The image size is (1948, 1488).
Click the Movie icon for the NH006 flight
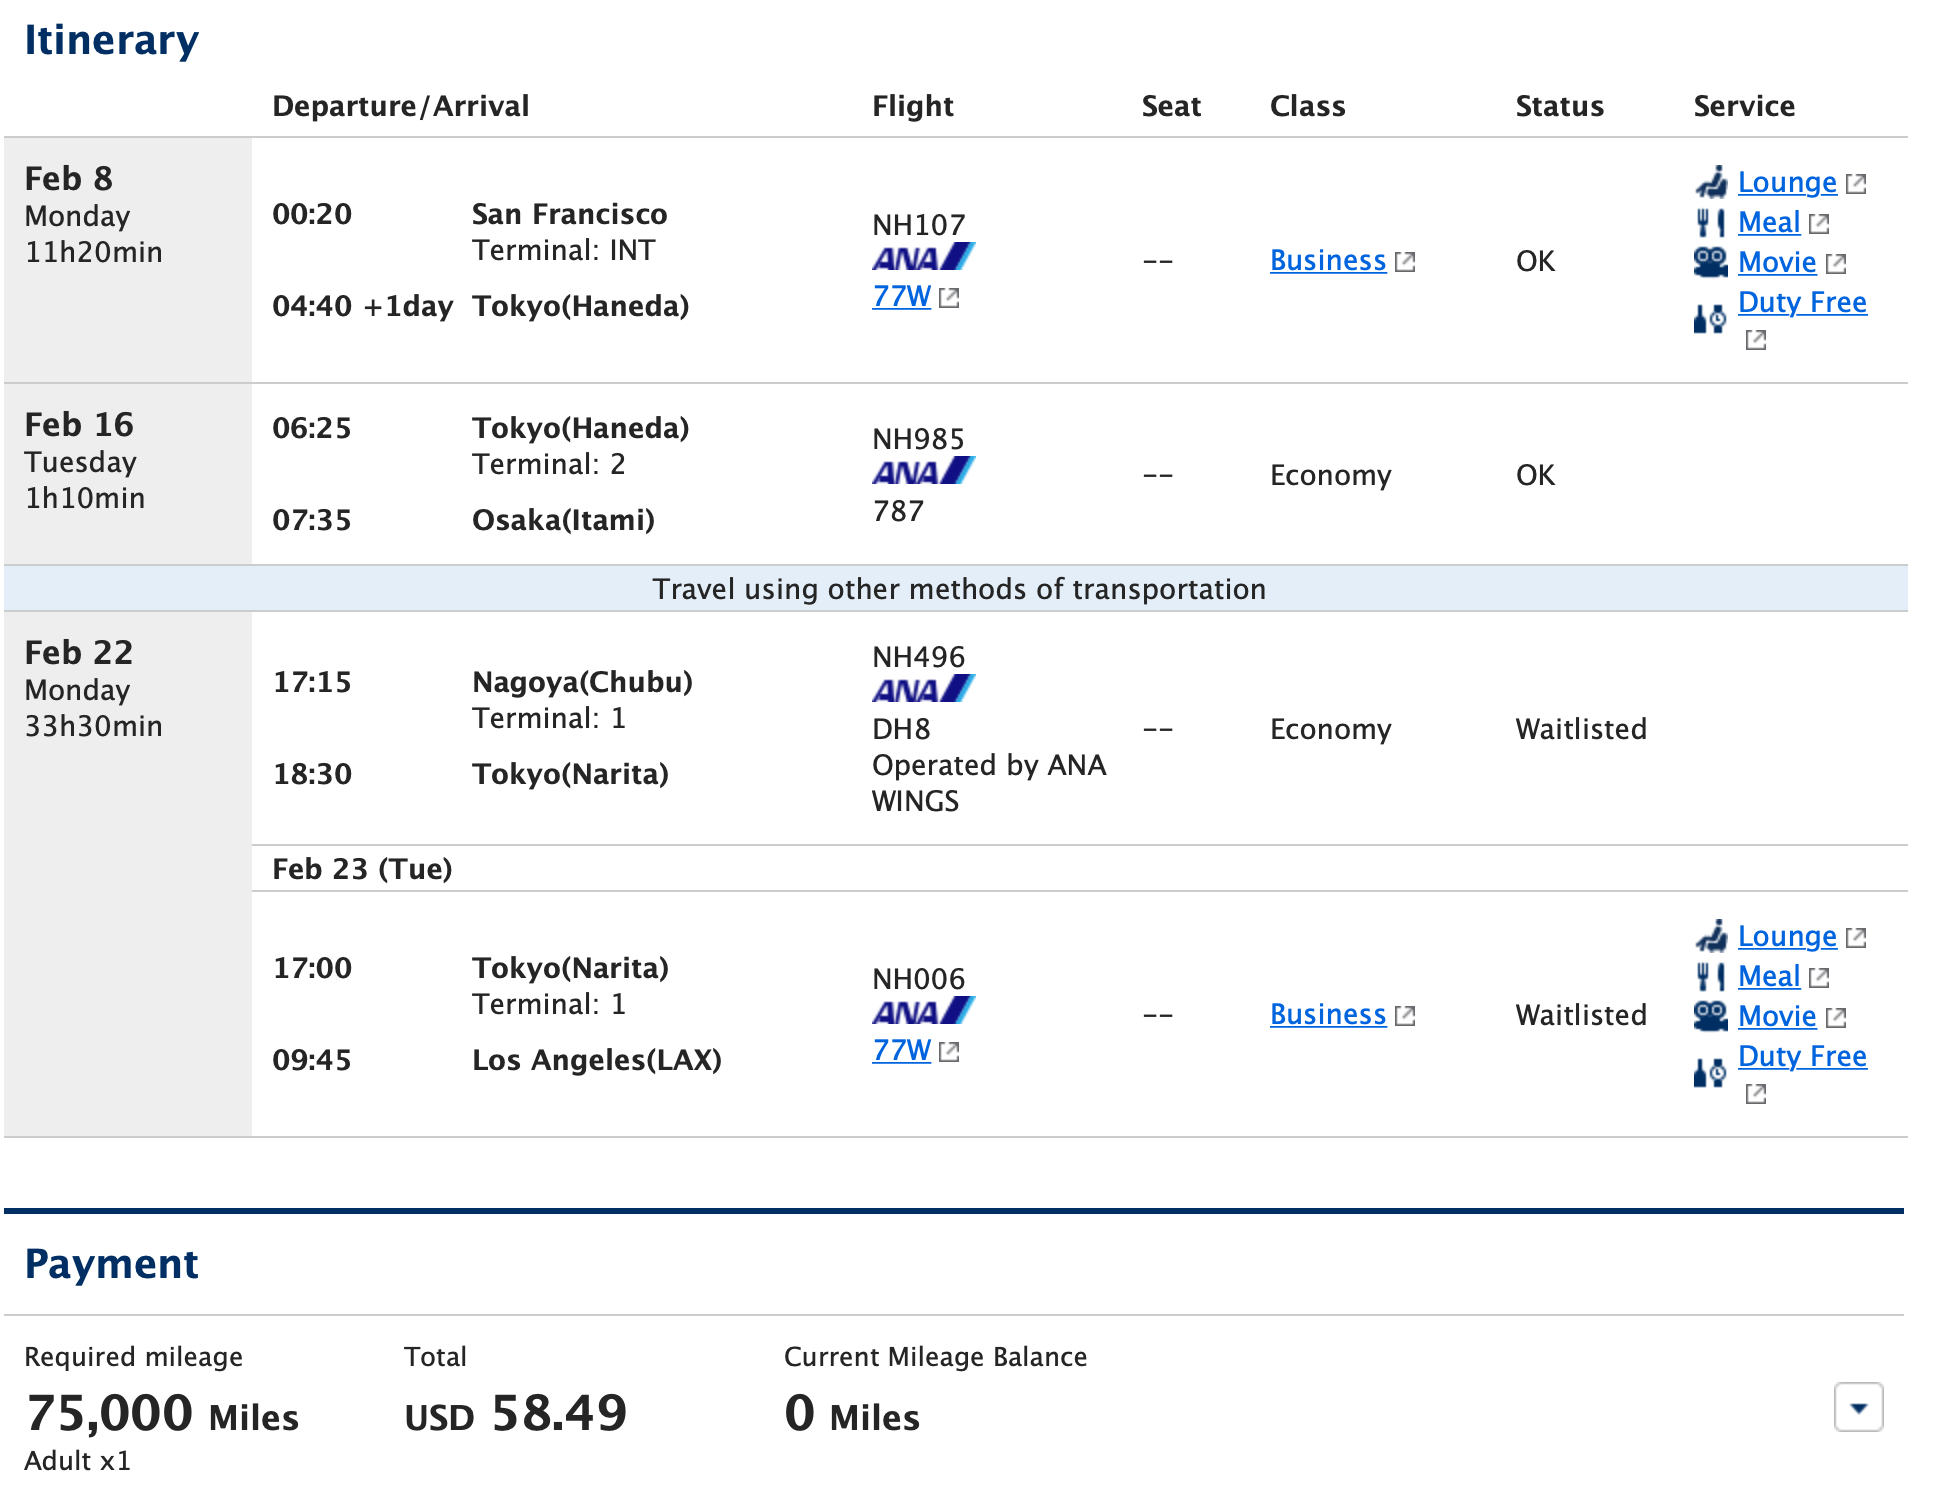tap(1710, 1016)
